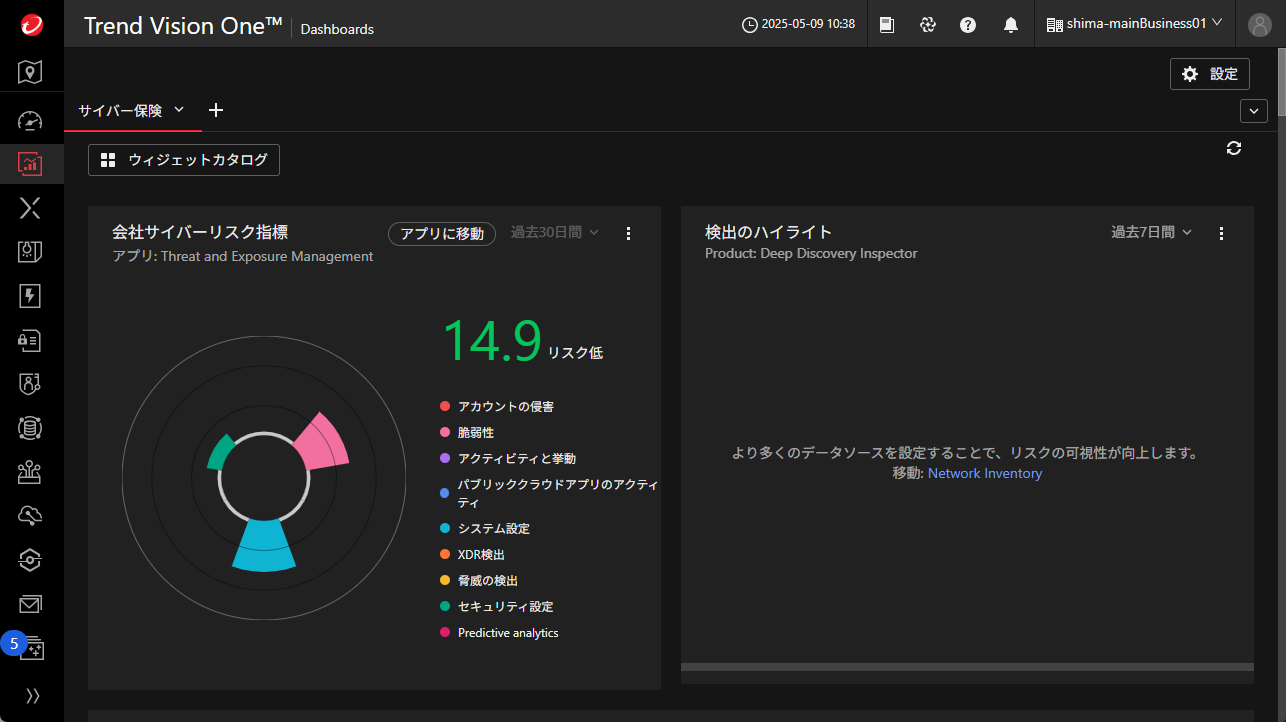Open the notifications bell
Viewport: 1286px width, 722px height.
1011,24
